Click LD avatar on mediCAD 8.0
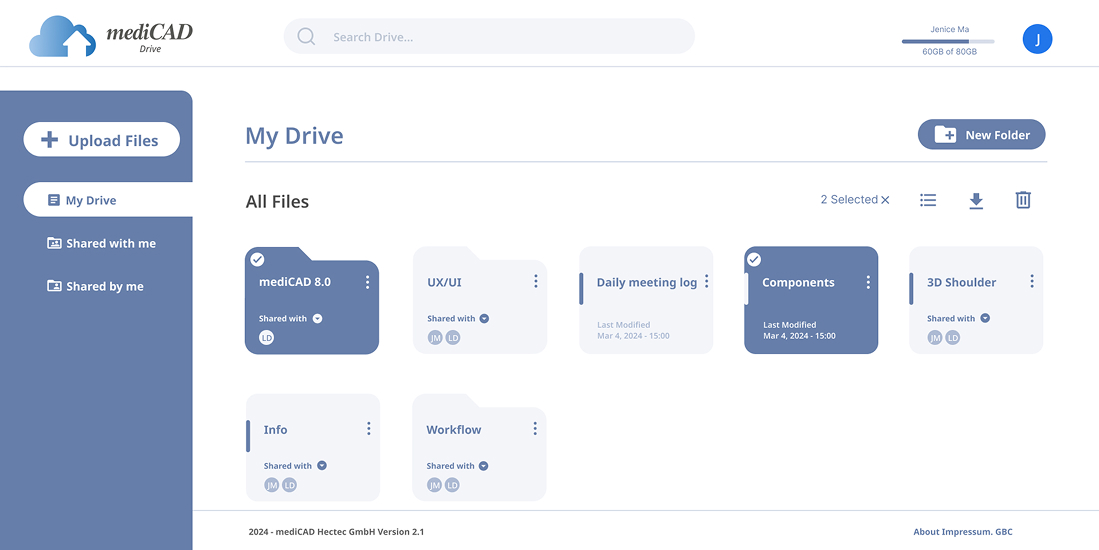Screen dimensions: 1099x550 click(x=266, y=338)
